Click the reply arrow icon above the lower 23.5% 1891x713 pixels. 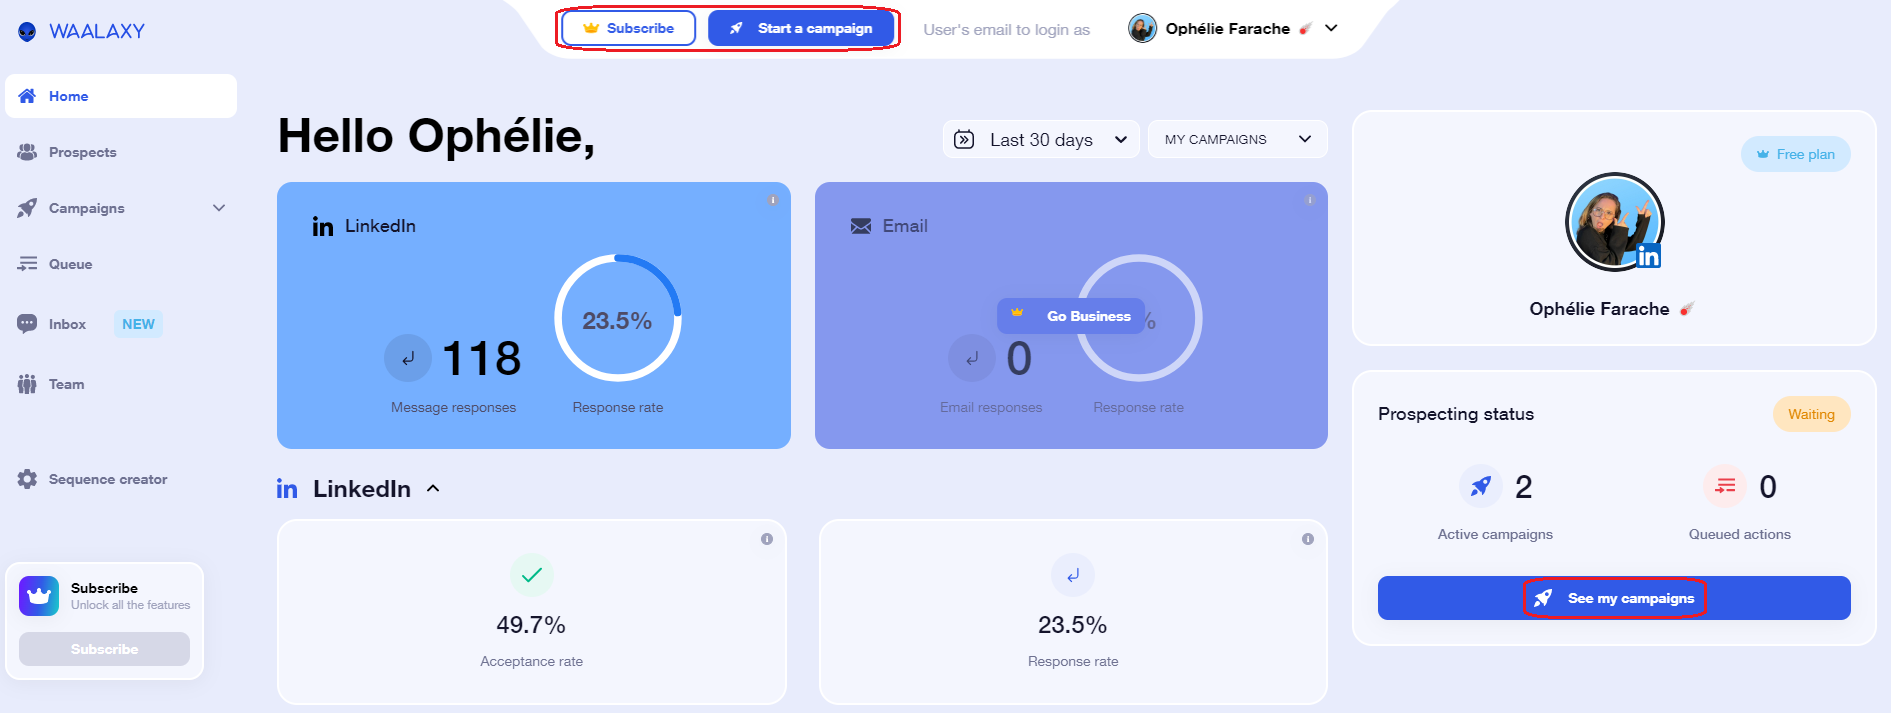click(x=1073, y=575)
